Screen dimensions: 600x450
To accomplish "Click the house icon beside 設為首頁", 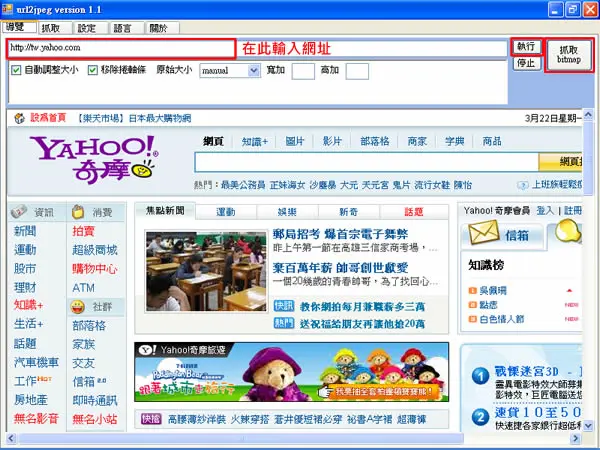I will coord(20,118).
